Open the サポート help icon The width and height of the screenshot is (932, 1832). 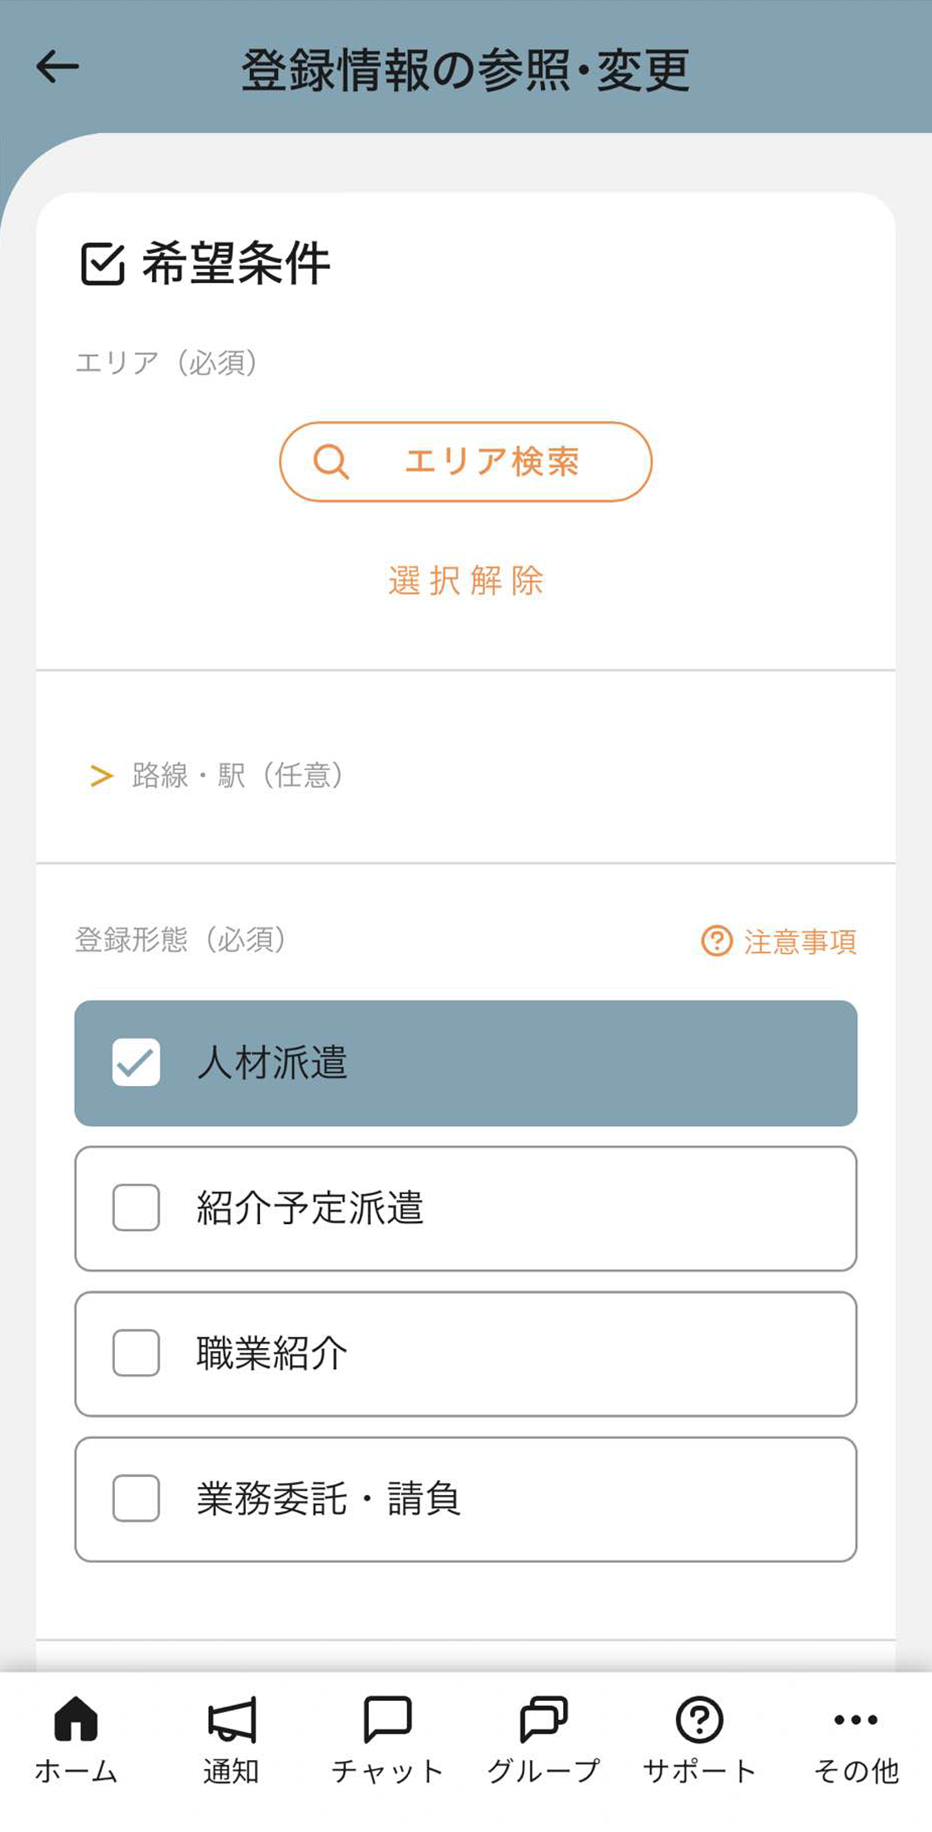[x=699, y=1719]
